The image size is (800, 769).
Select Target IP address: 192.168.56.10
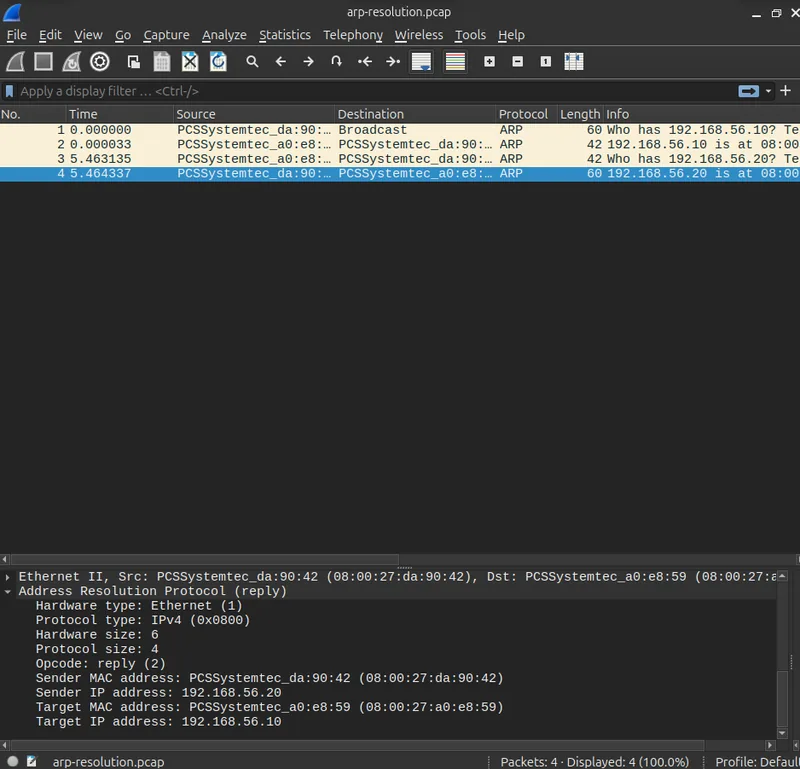(x=158, y=722)
